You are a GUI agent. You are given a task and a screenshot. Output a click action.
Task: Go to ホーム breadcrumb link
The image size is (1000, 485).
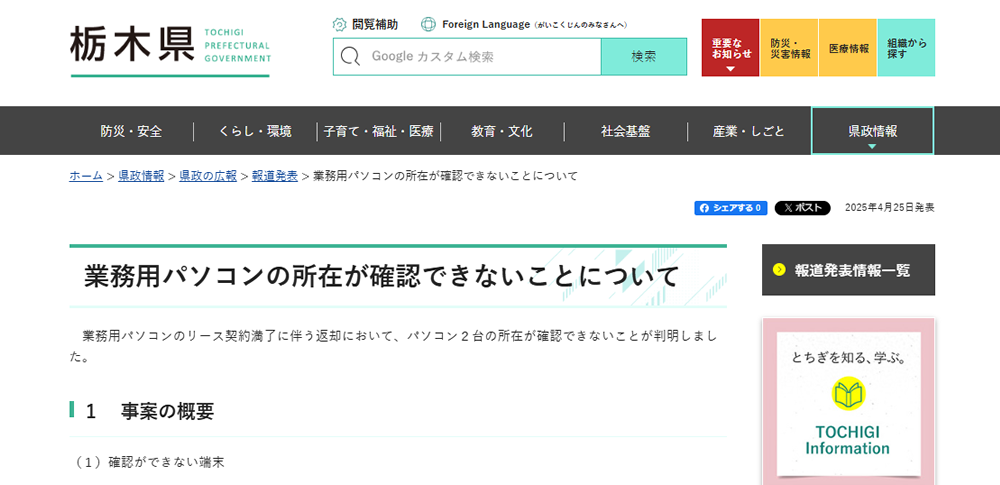86,176
